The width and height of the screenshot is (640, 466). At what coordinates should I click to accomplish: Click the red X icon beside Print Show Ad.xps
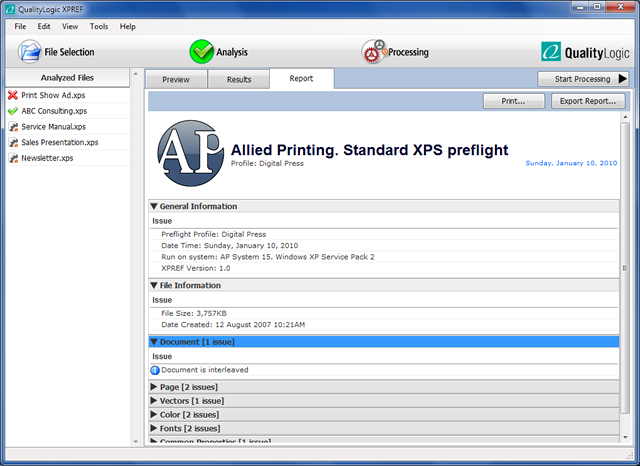pos(13,95)
